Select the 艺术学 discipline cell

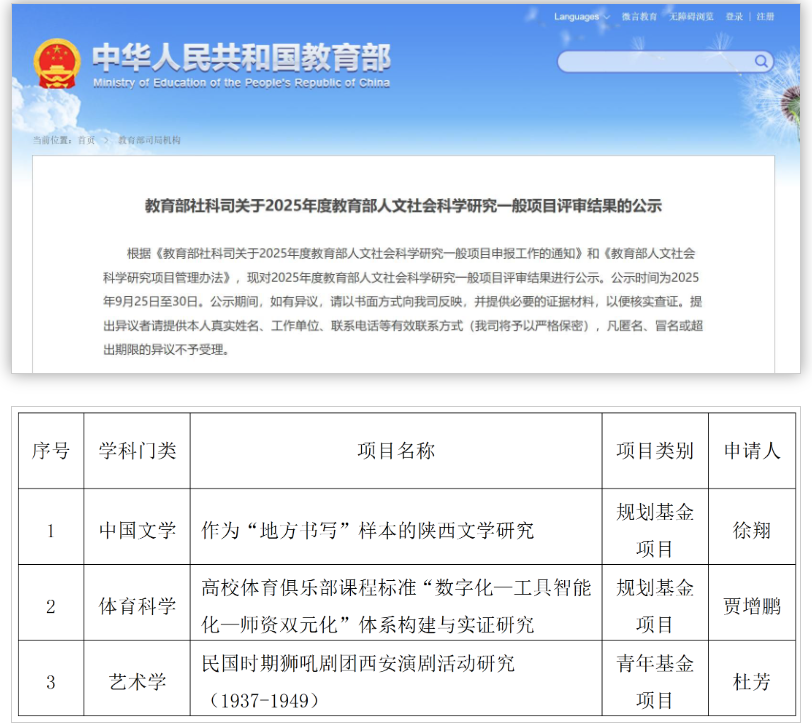point(137,678)
